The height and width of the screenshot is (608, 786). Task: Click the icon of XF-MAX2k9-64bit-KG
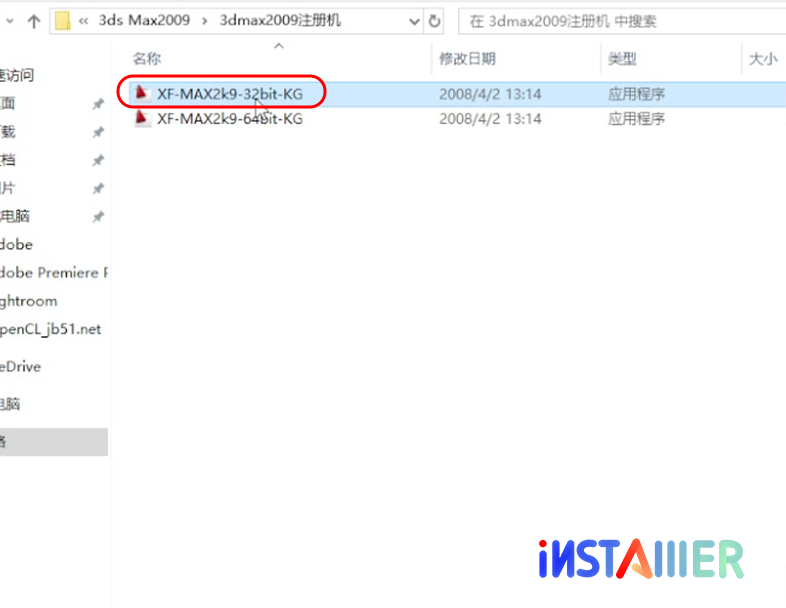[142, 118]
